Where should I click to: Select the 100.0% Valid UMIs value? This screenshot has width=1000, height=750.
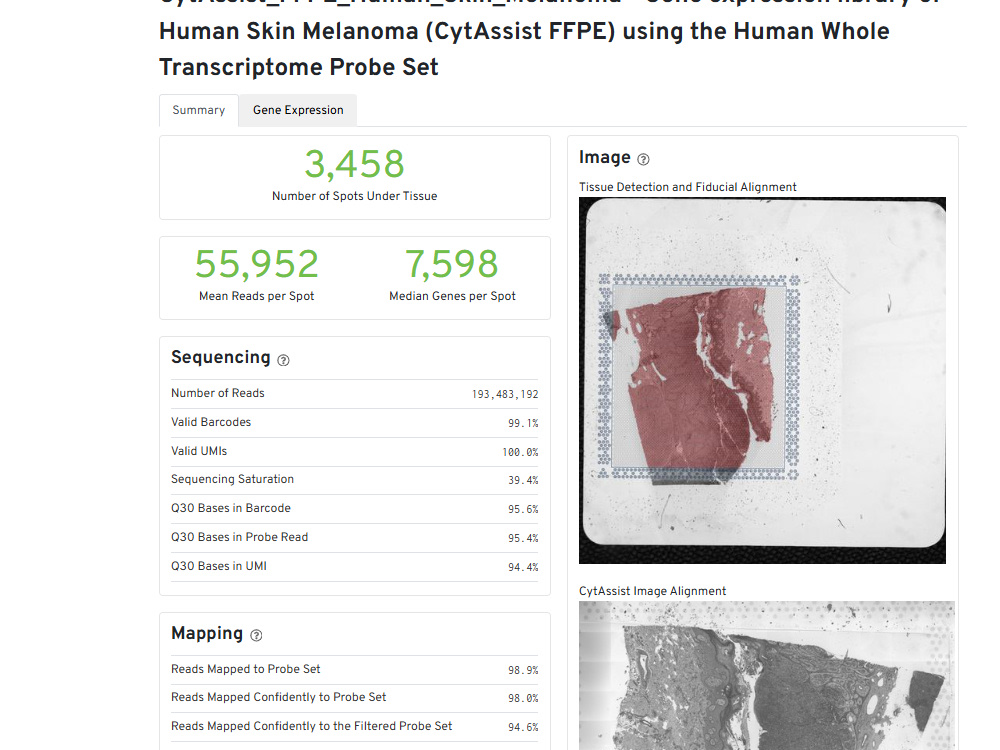click(x=520, y=452)
